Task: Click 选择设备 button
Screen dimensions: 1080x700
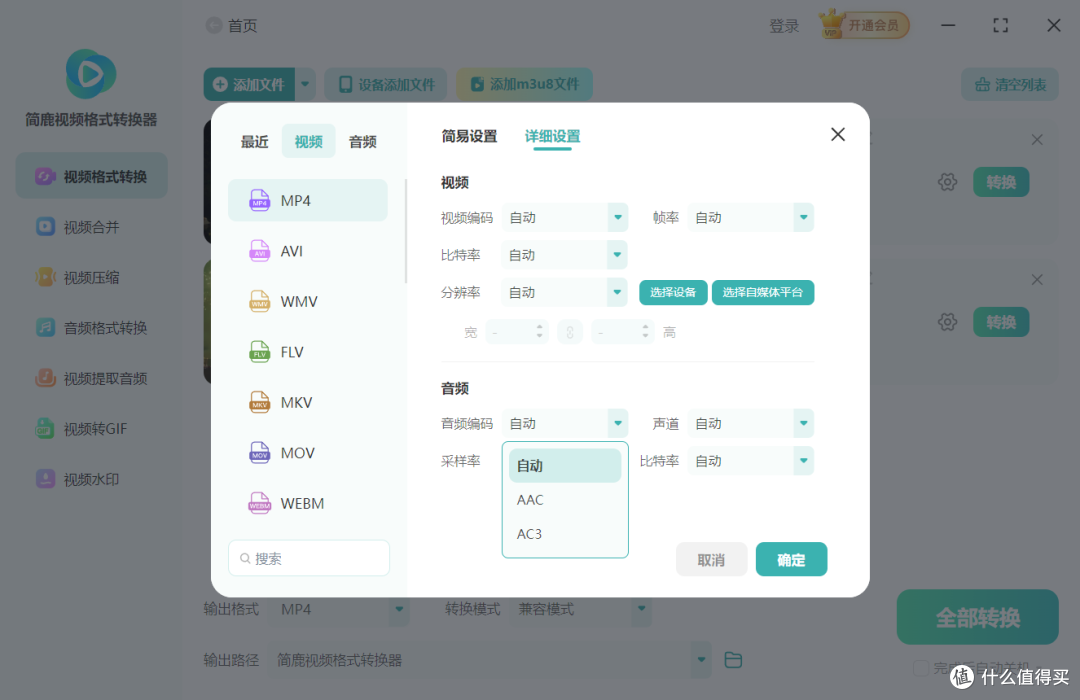Action: (x=673, y=292)
